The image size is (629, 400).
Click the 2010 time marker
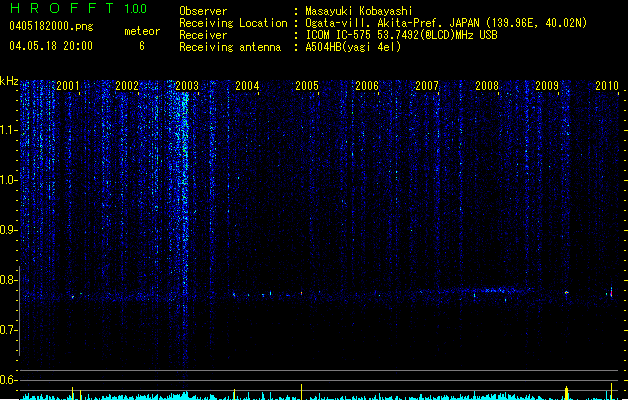pos(607,85)
